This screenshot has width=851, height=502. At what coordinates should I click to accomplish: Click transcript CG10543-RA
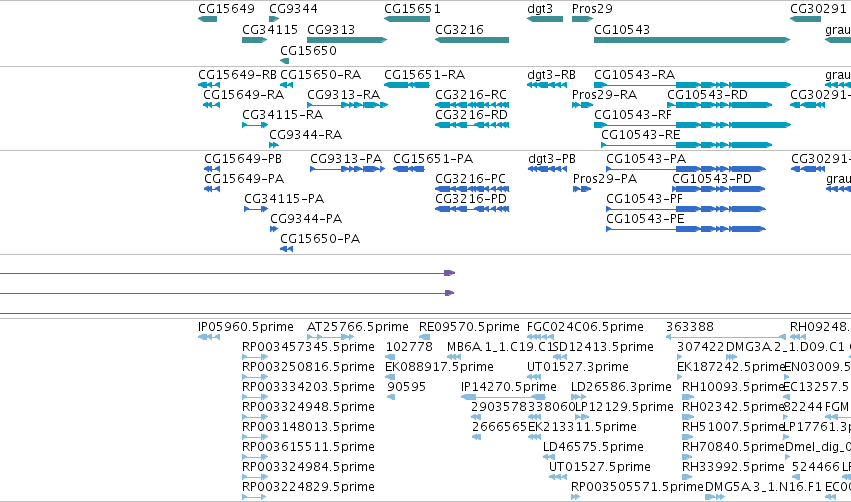tap(693, 85)
